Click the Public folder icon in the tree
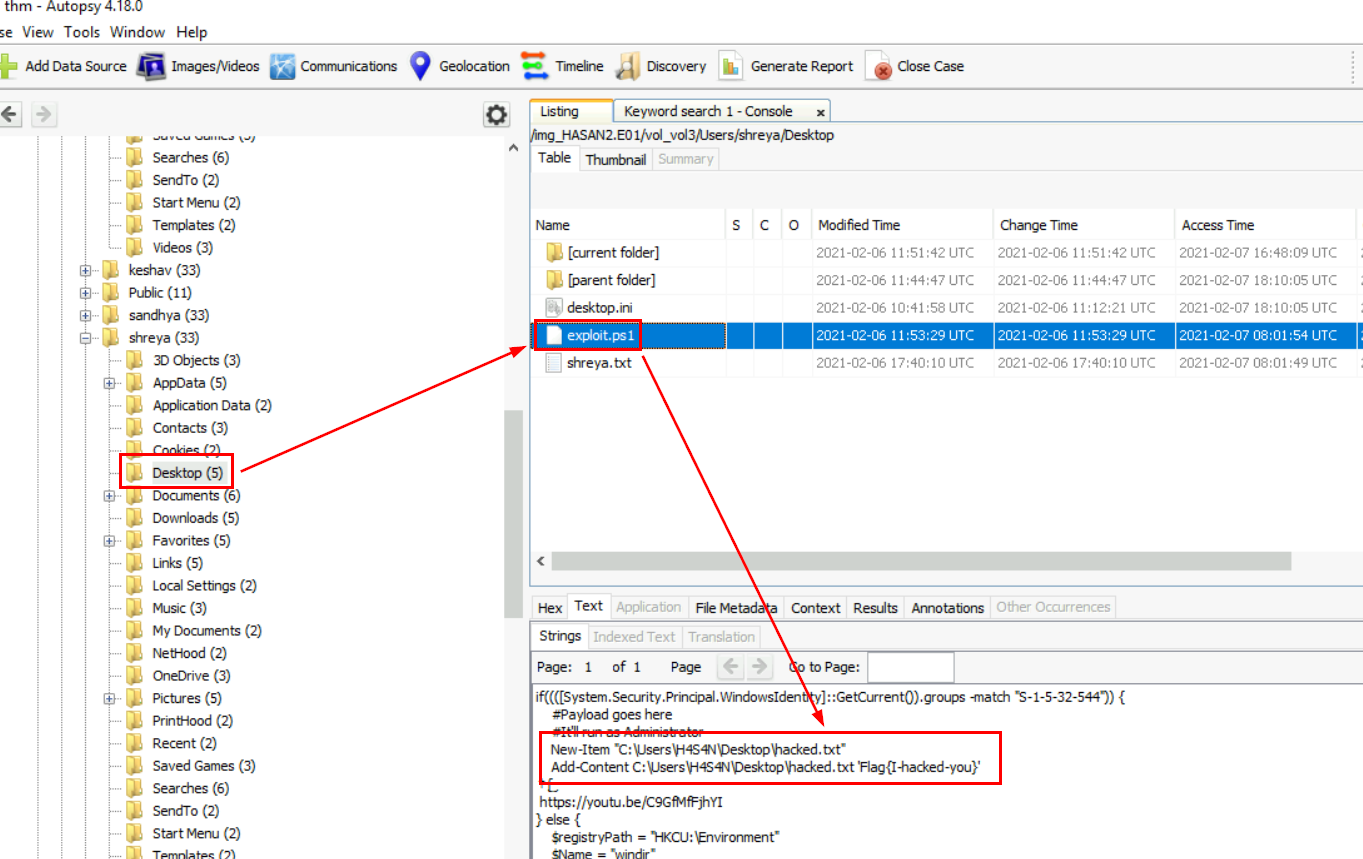1363x859 pixels. [x=111, y=292]
